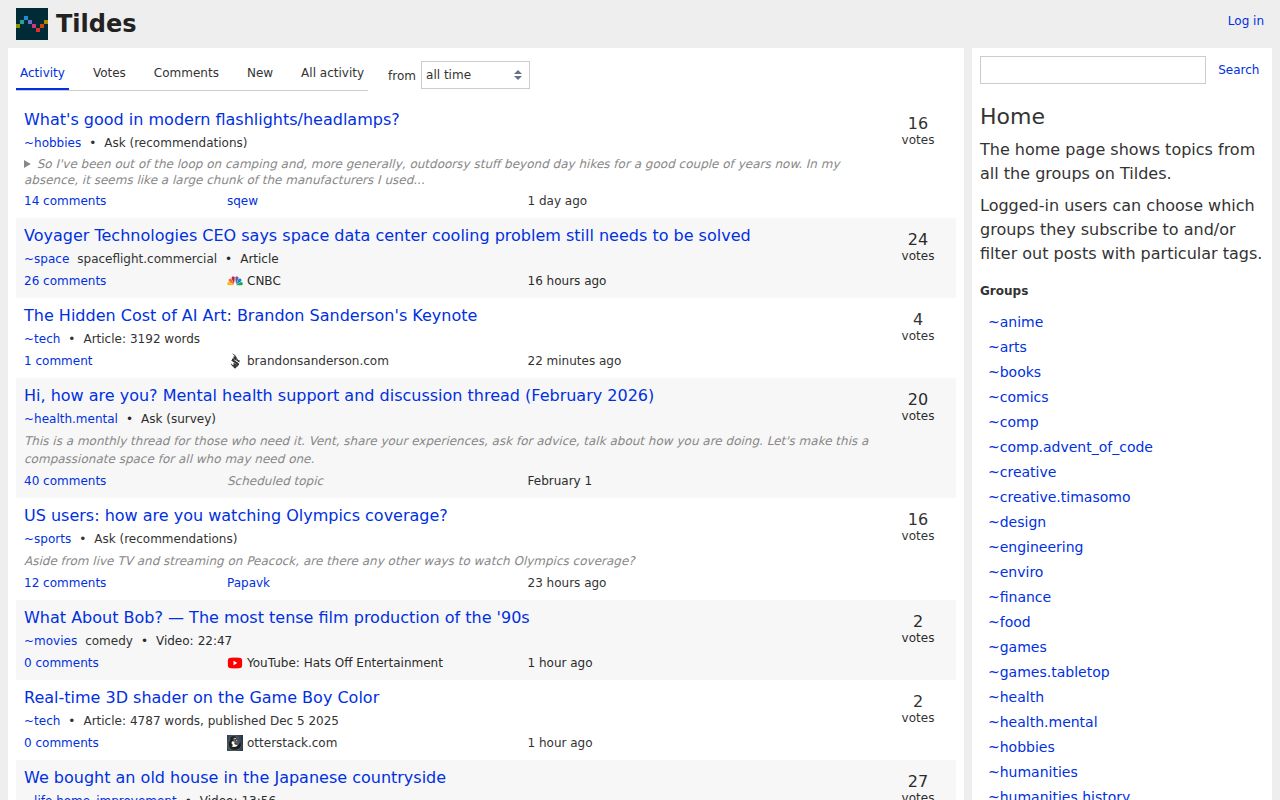Expand the flashlights topic excerpt
This screenshot has width=1280, height=800.
point(28,165)
